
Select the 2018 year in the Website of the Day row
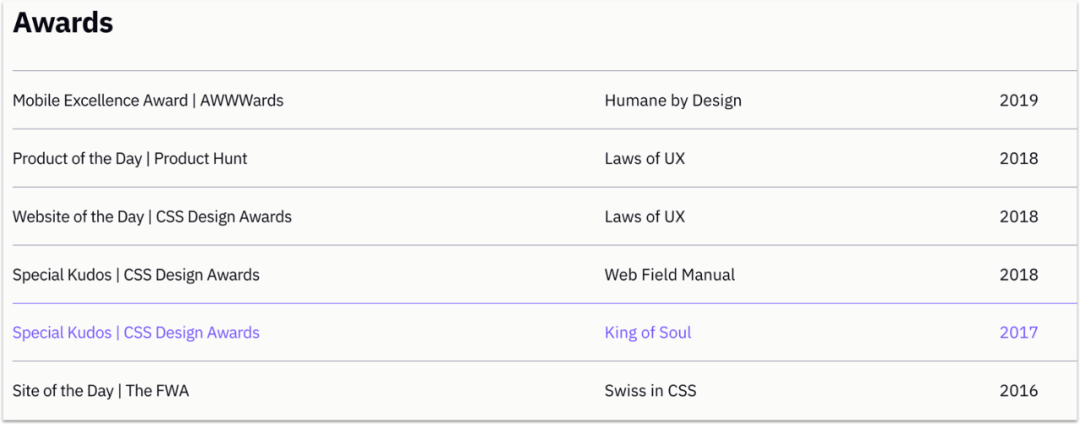click(1019, 217)
